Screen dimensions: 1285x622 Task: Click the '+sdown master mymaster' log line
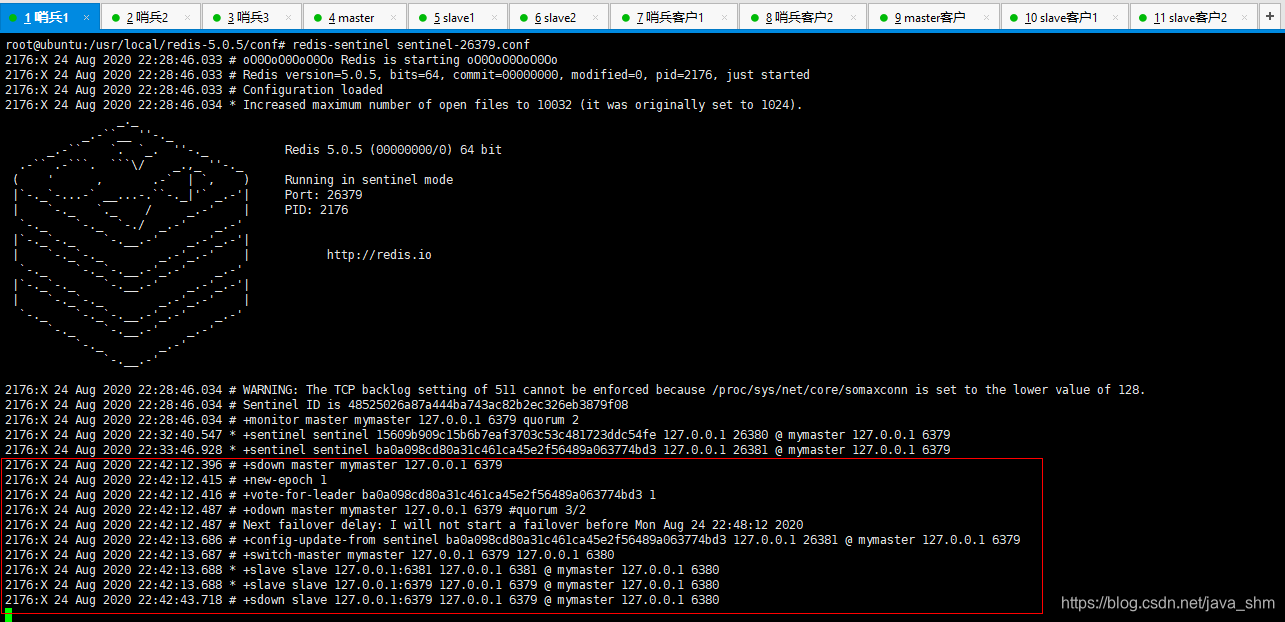click(x=253, y=465)
